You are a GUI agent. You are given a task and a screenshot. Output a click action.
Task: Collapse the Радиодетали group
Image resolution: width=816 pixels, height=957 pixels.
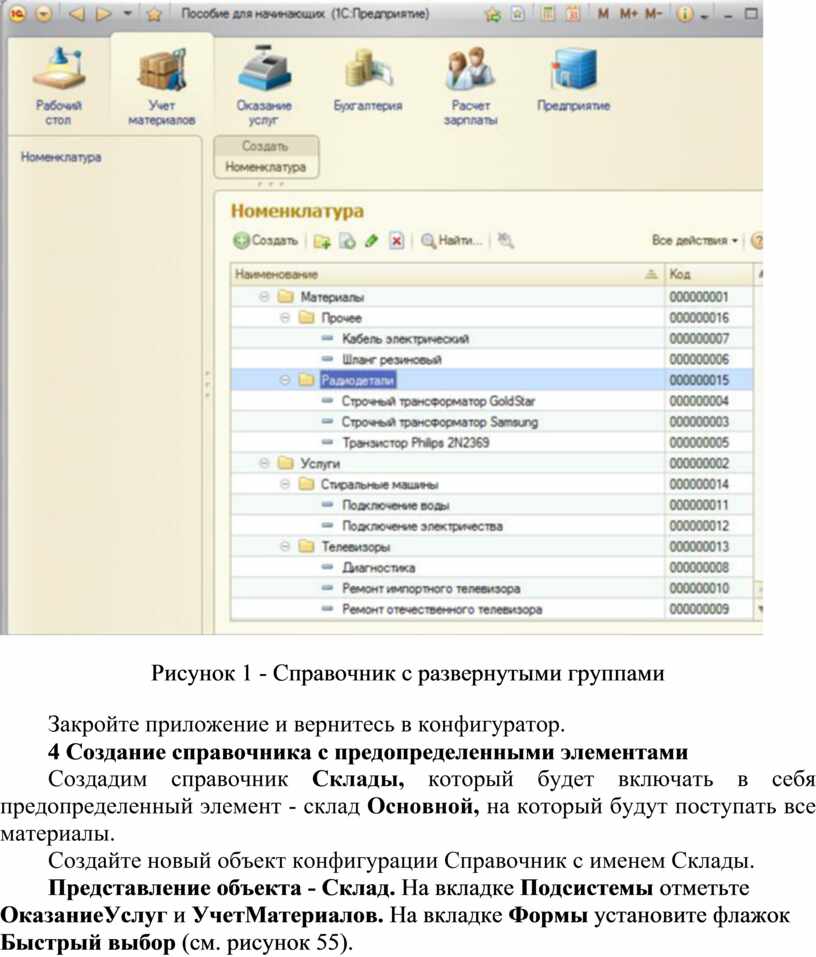point(284,380)
